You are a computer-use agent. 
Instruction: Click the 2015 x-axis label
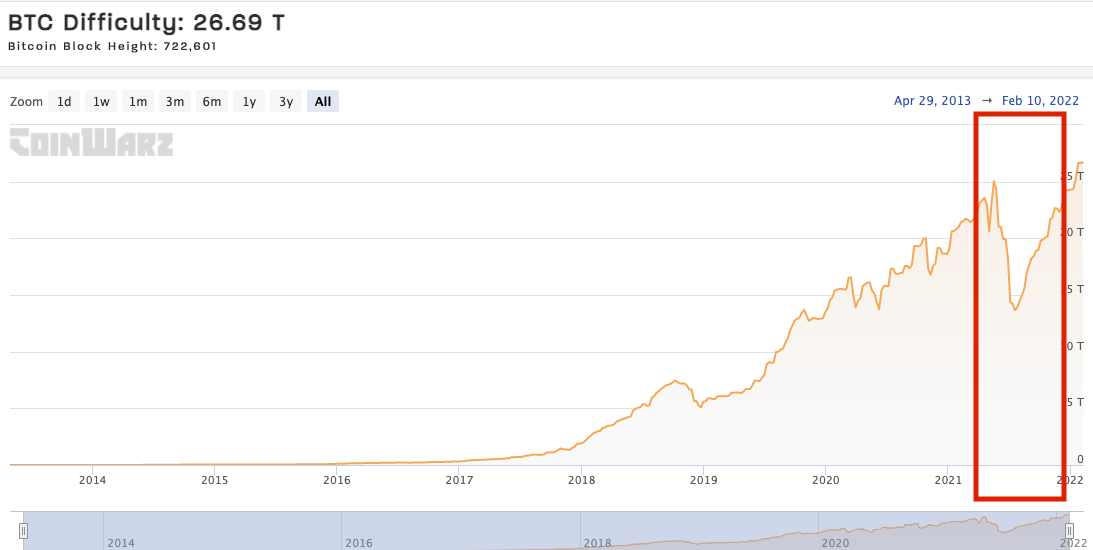[215, 480]
